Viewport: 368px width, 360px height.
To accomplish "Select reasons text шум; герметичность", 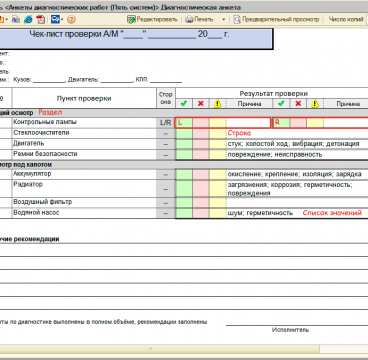I will (x=260, y=213).
